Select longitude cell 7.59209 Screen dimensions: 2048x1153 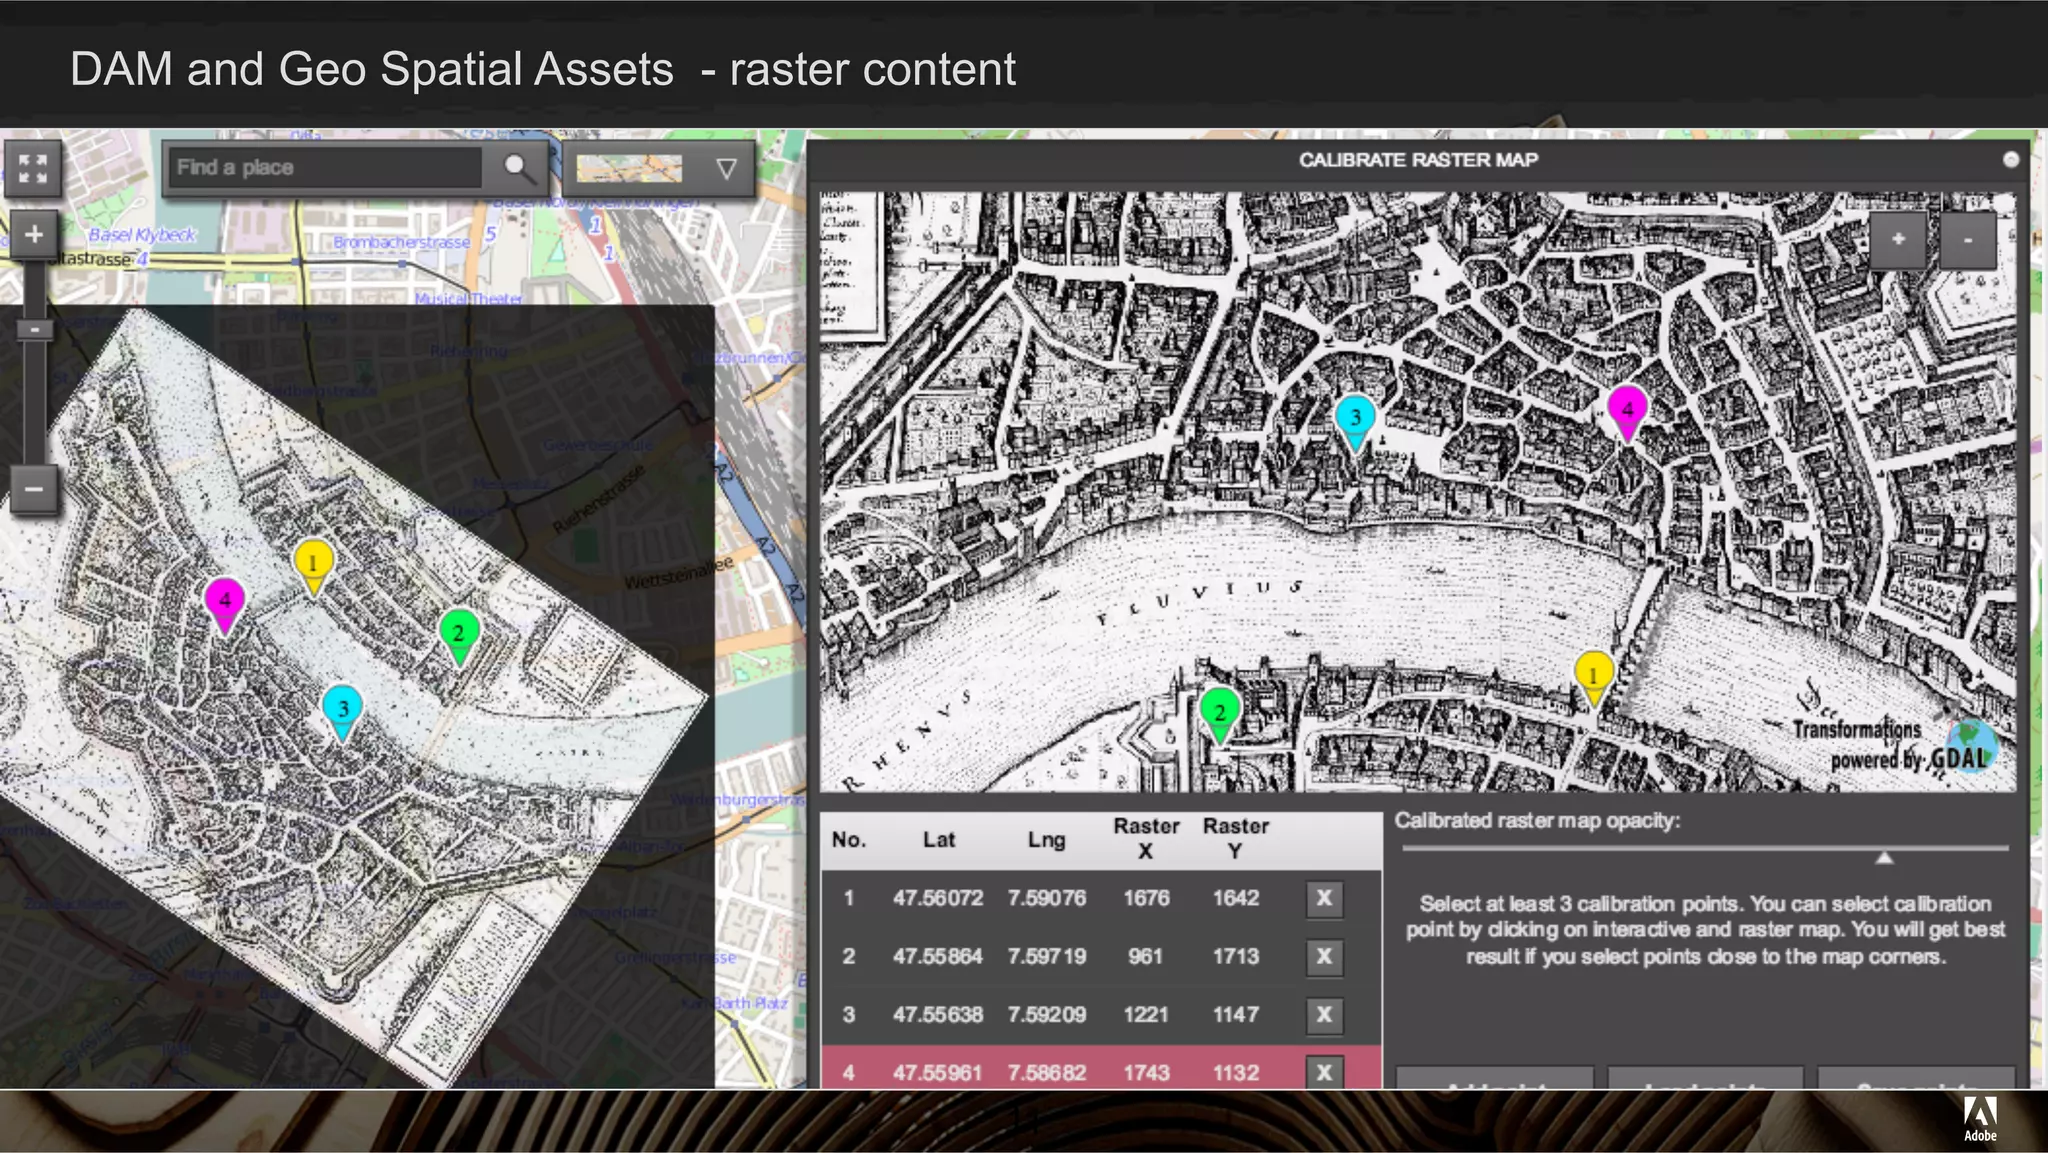(x=1046, y=1014)
